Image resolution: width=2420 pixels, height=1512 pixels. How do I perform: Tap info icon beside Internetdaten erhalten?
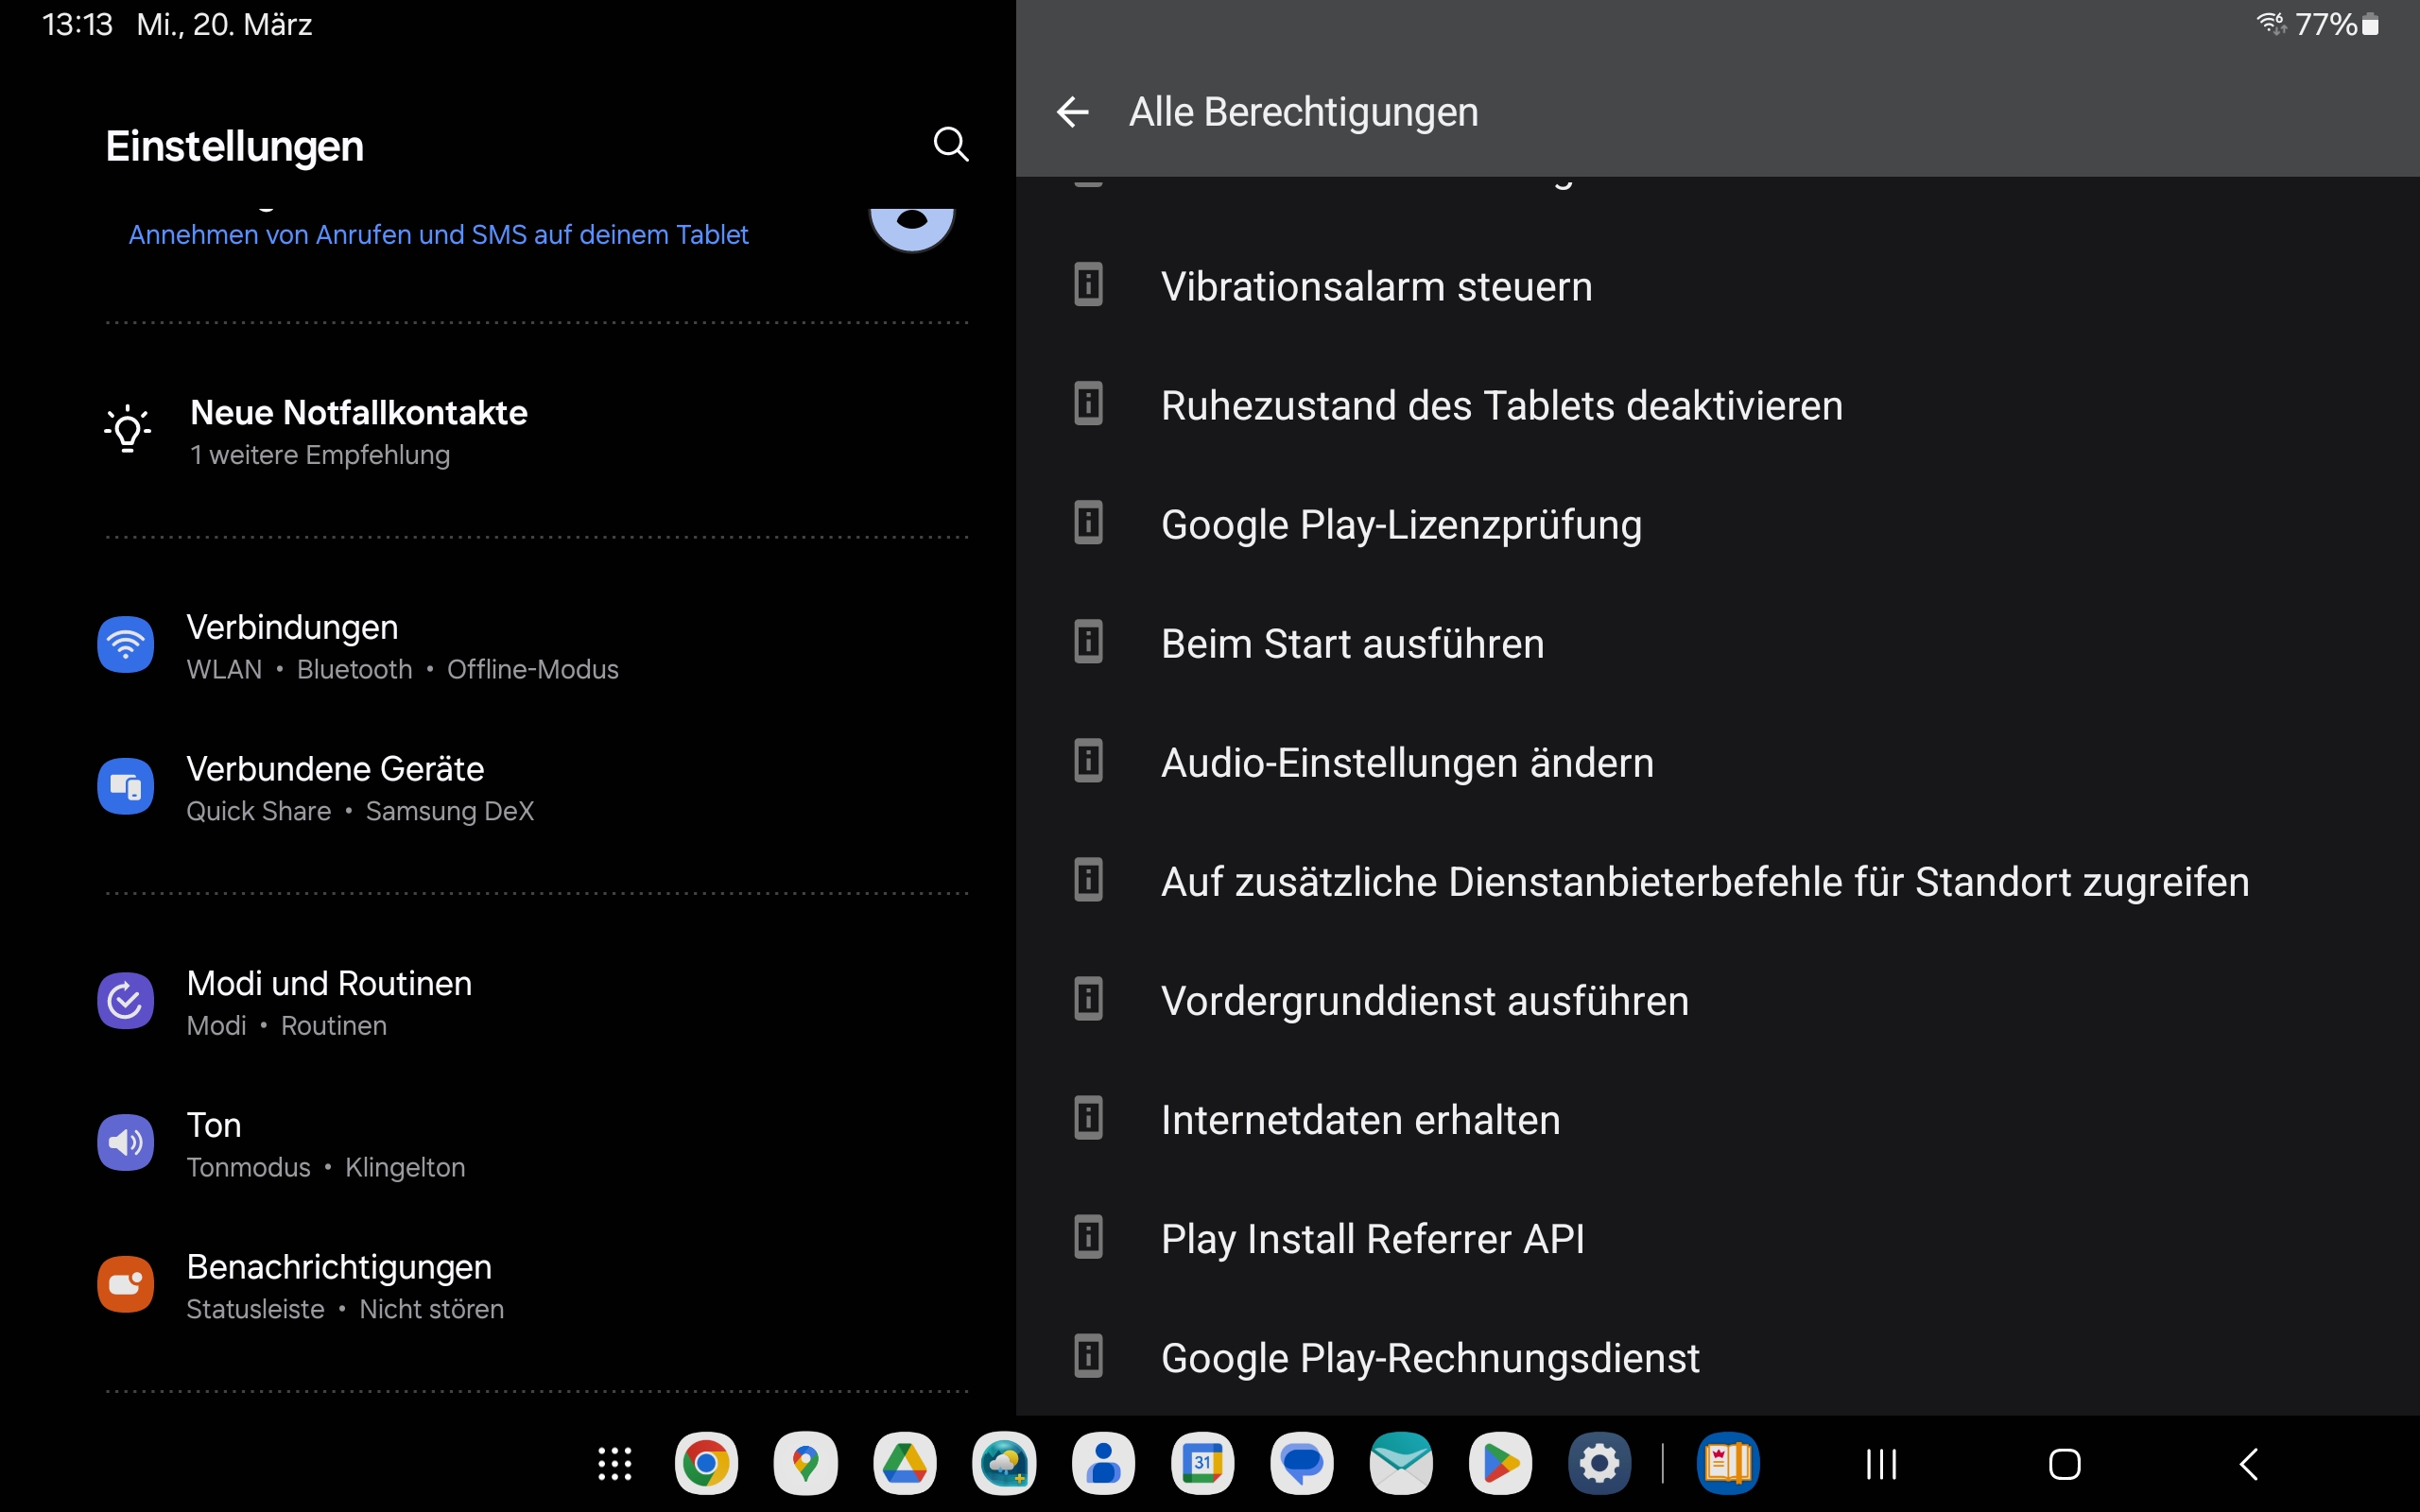click(1088, 1118)
